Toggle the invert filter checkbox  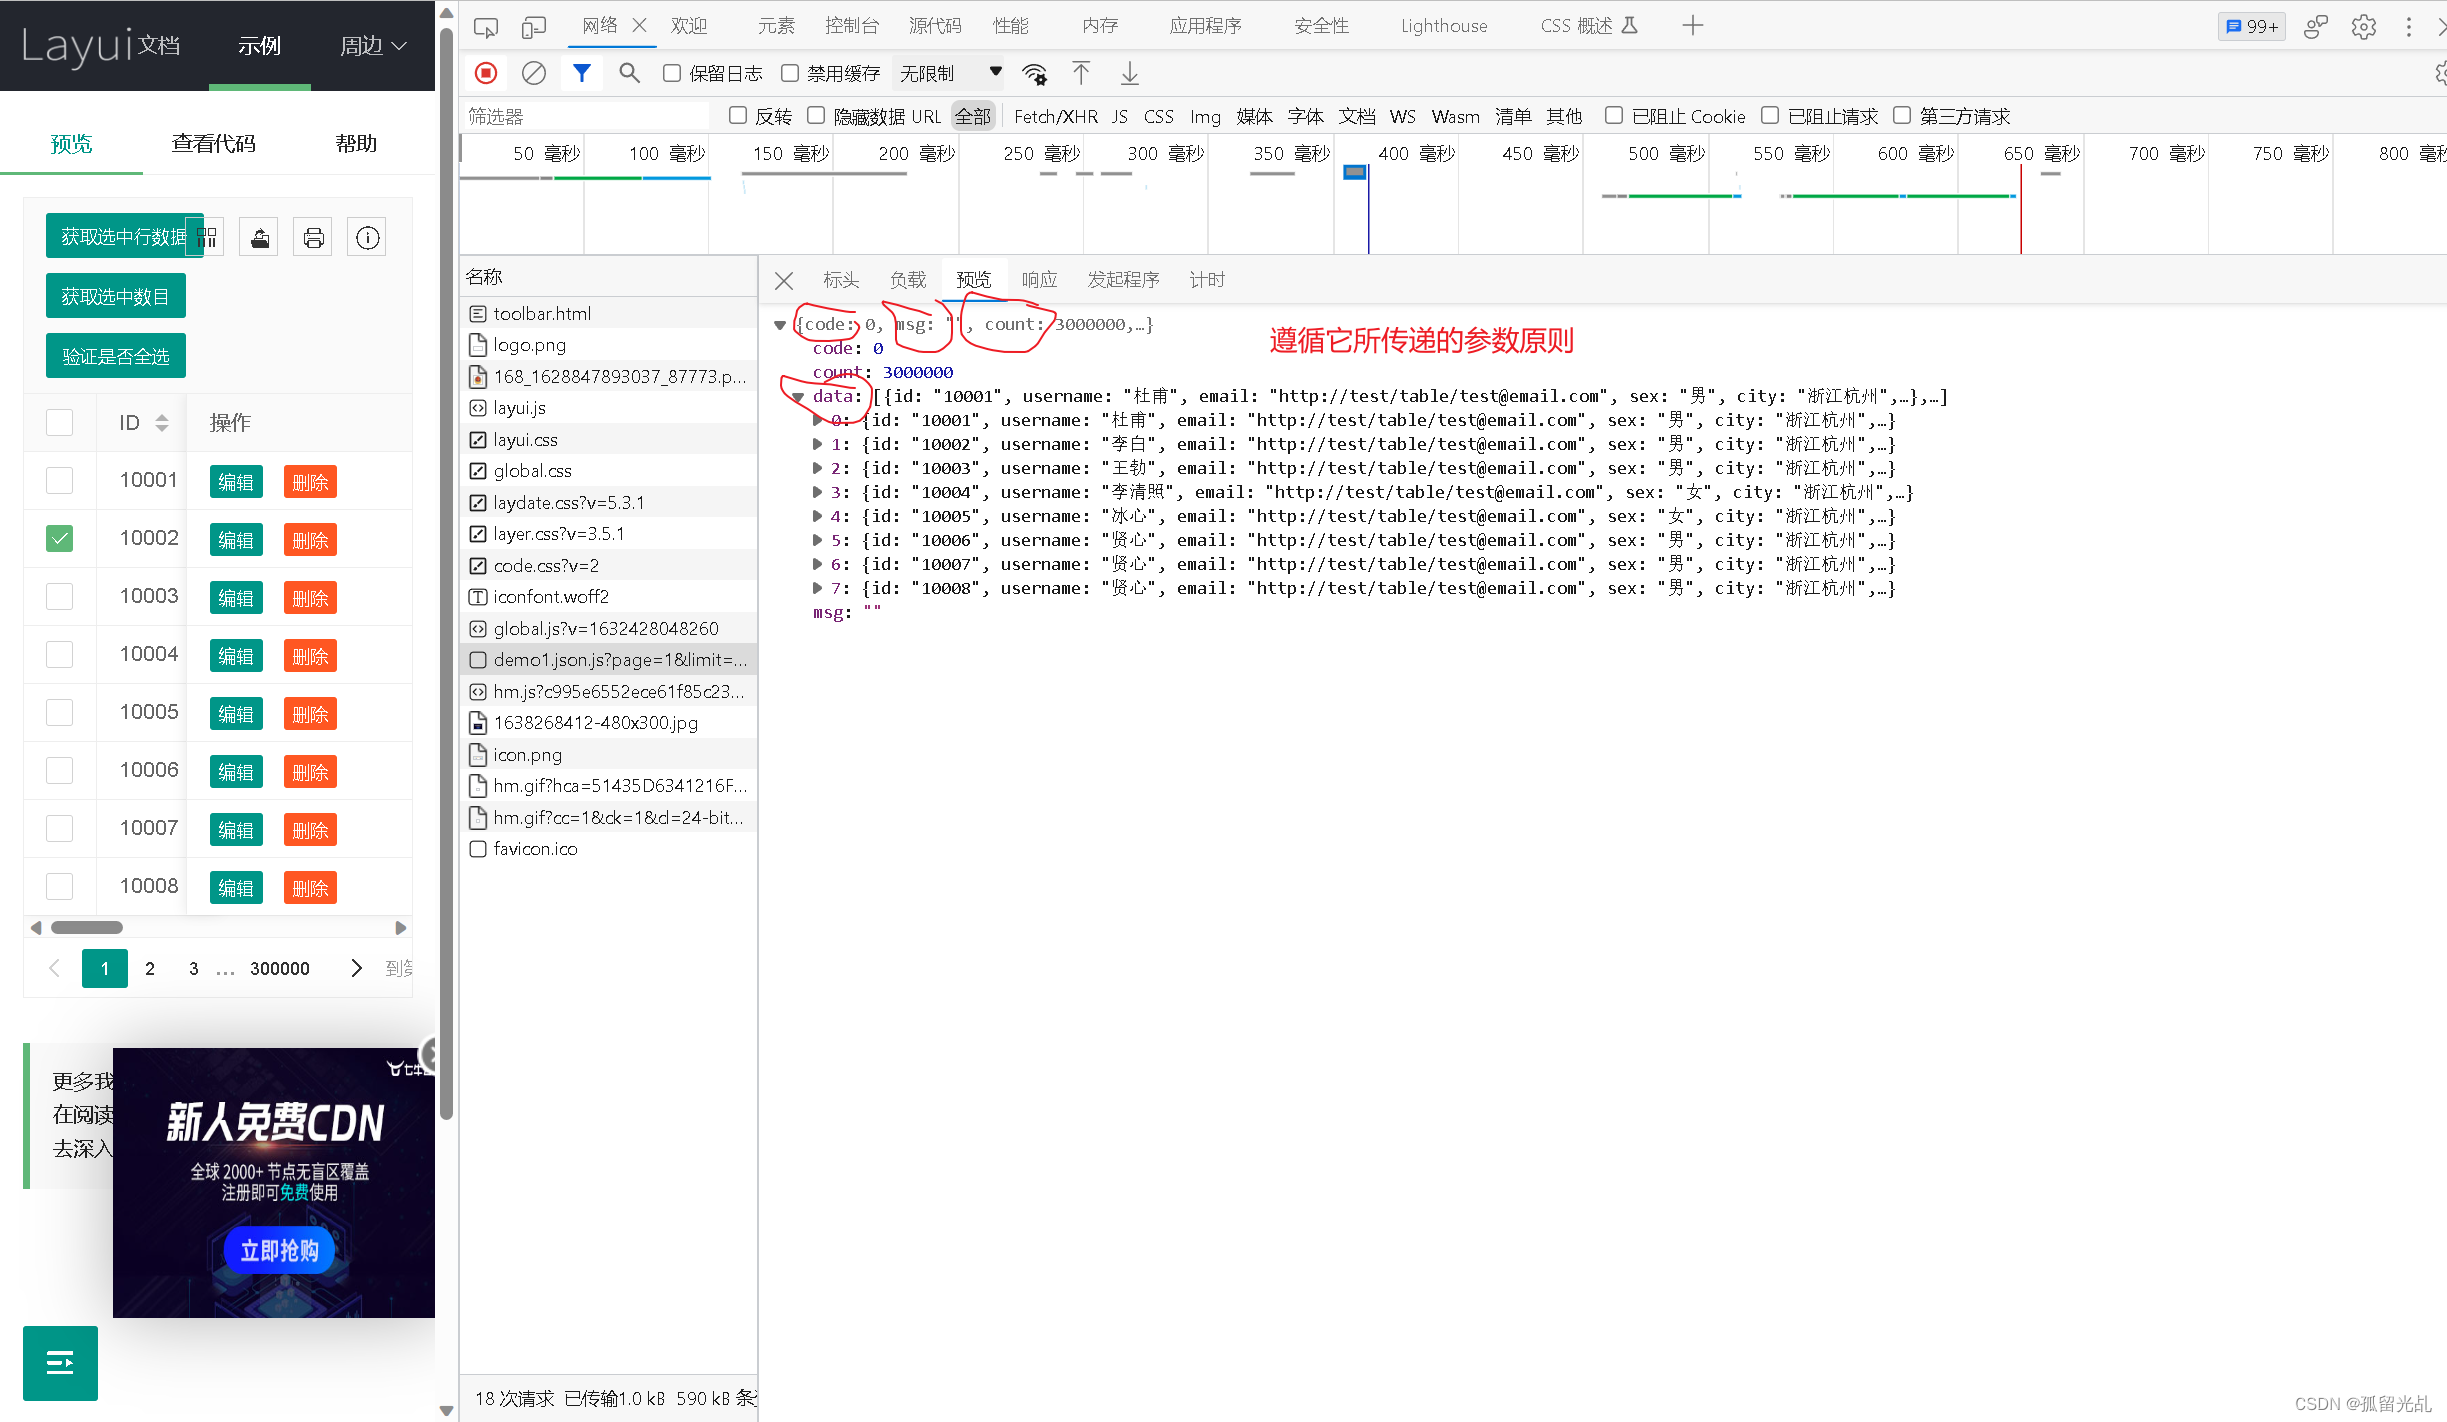(x=738, y=115)
